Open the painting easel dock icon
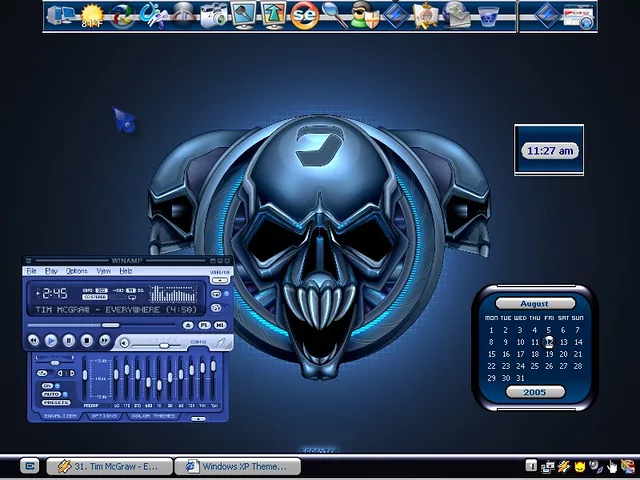Screen dimensions: 640x480 [x=425, y=16]
